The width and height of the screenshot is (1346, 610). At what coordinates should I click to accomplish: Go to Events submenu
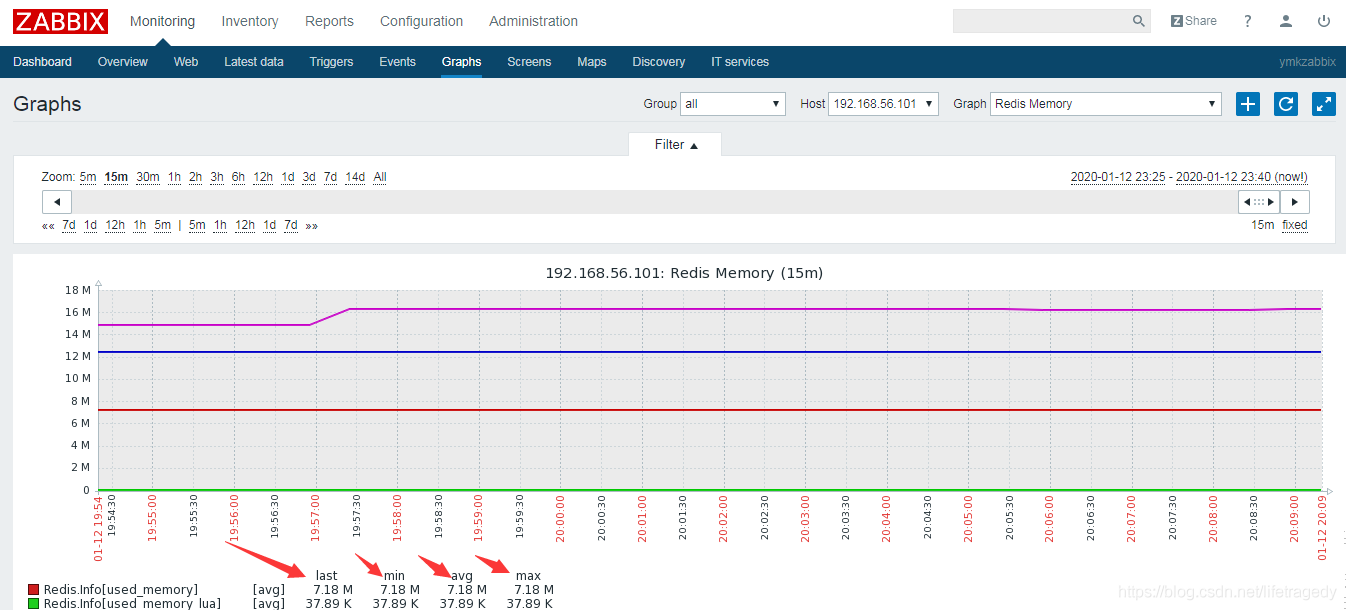(x=397, y=62)
